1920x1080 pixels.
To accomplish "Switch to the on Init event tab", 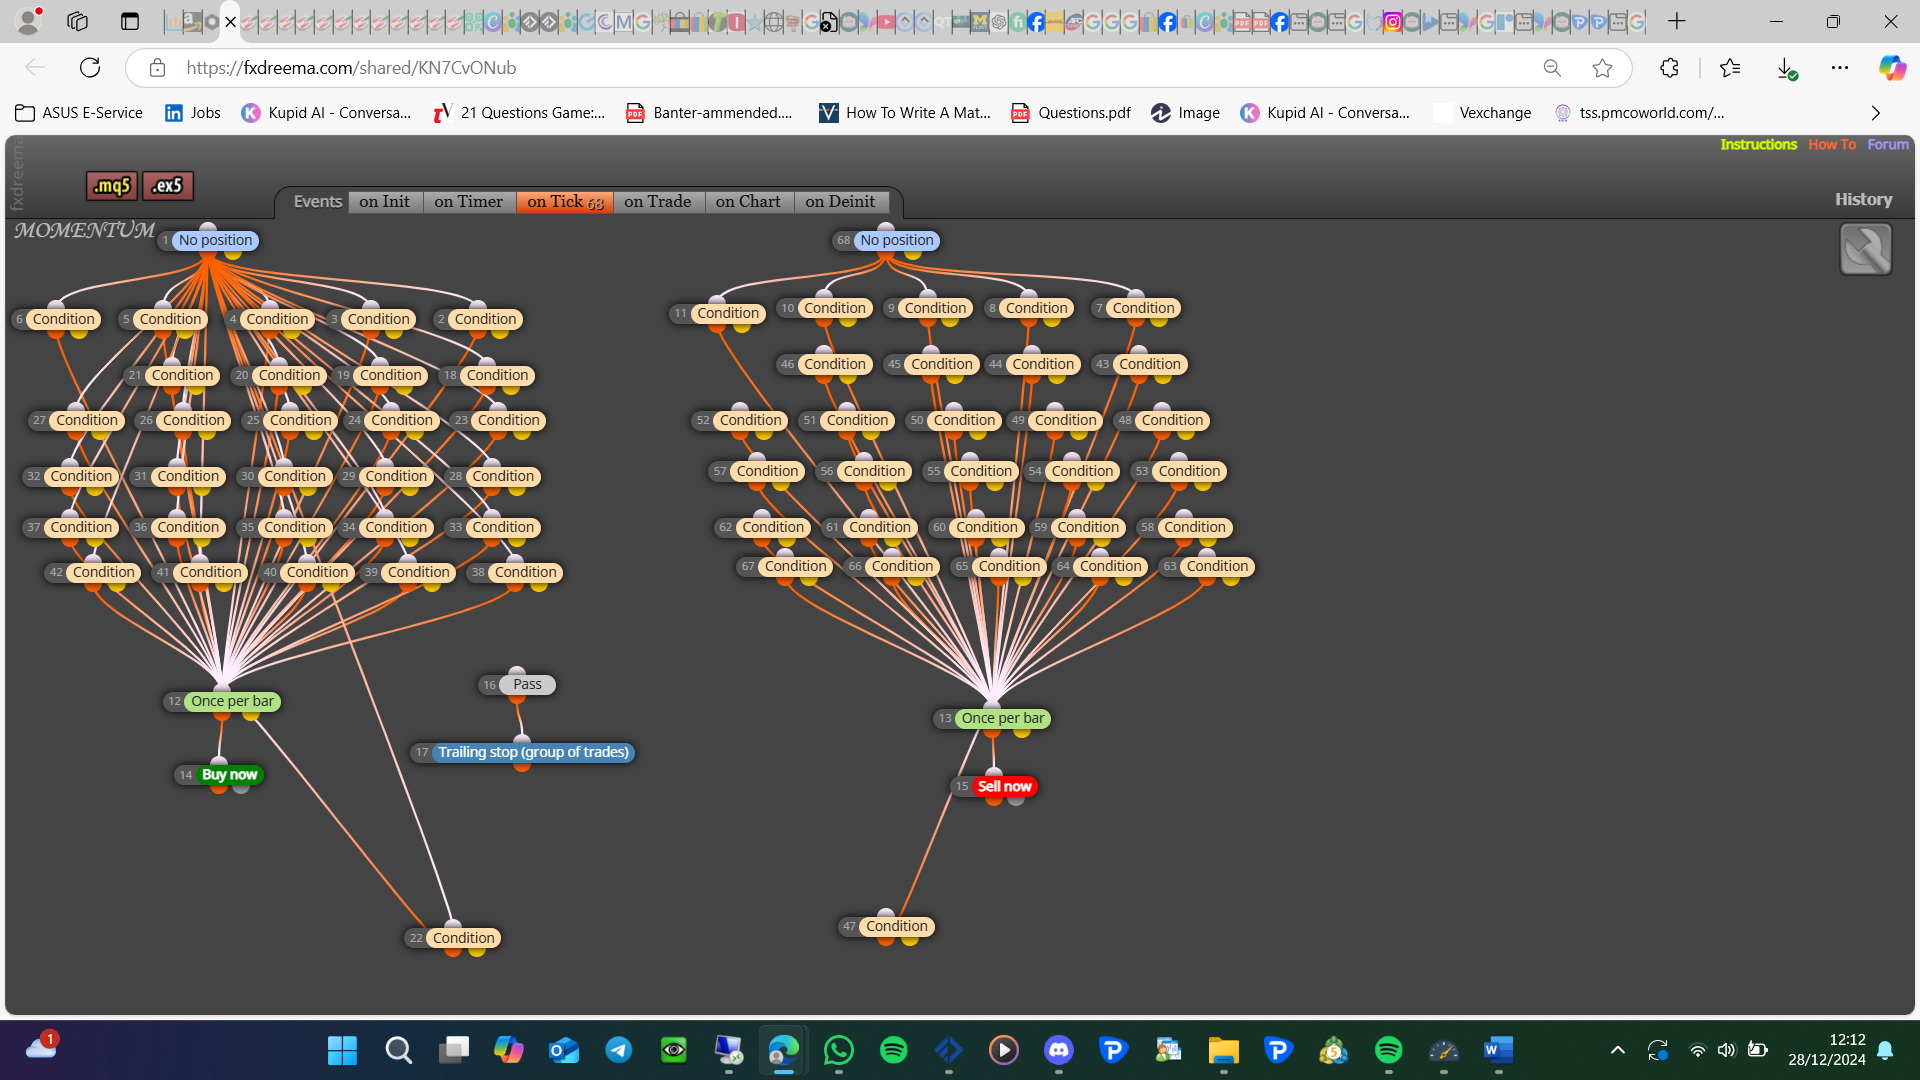I will [385, 202].
